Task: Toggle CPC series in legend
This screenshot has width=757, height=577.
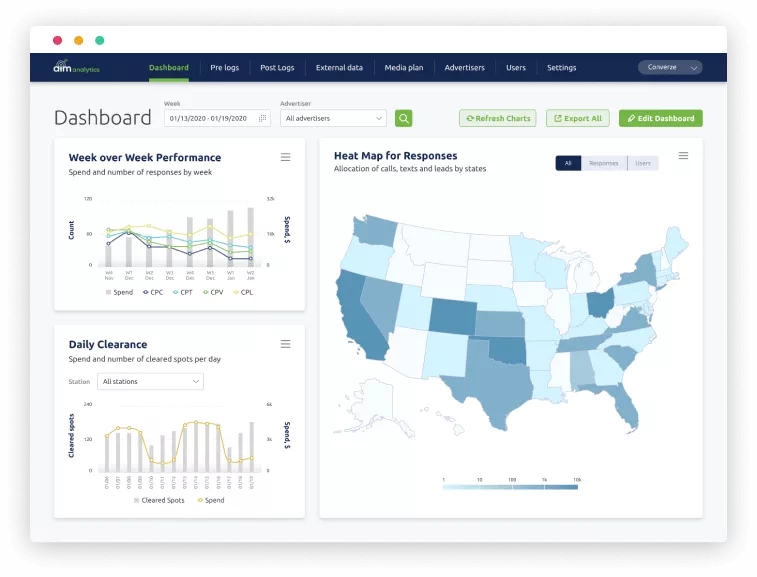Action: (153, 292)
